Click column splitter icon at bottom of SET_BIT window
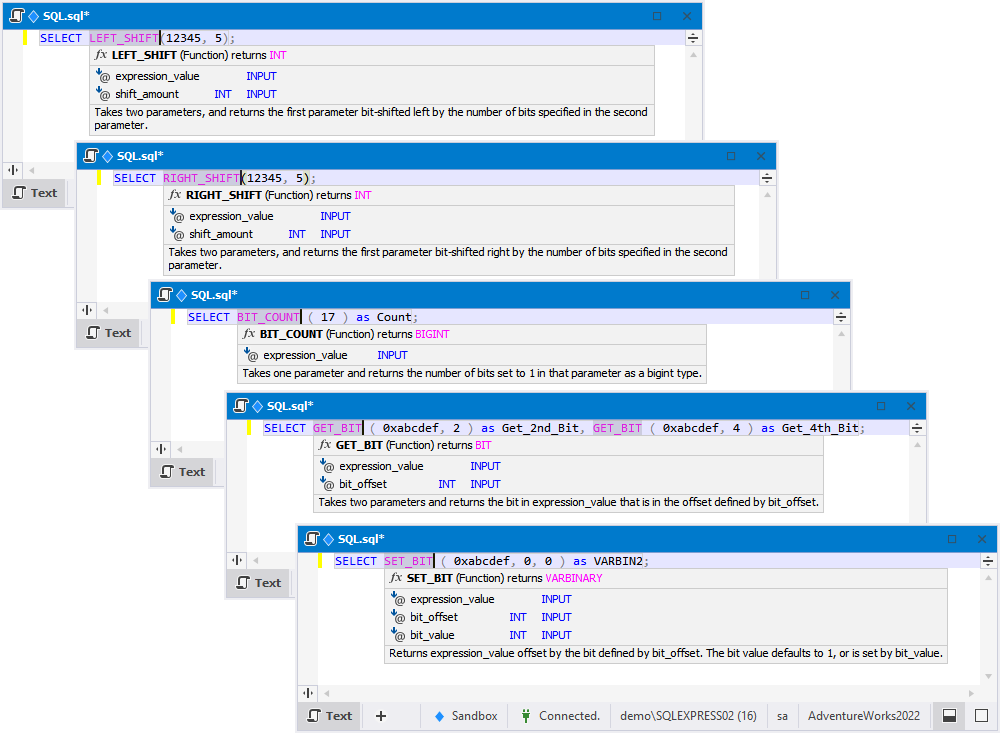 coord(308,693)
